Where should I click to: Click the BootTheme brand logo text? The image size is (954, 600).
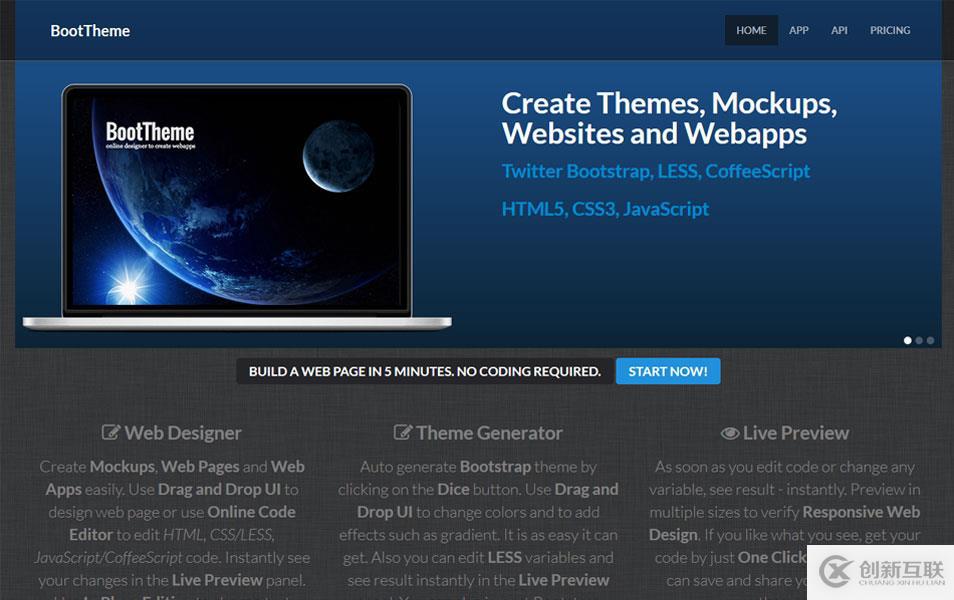coord(90,31)
